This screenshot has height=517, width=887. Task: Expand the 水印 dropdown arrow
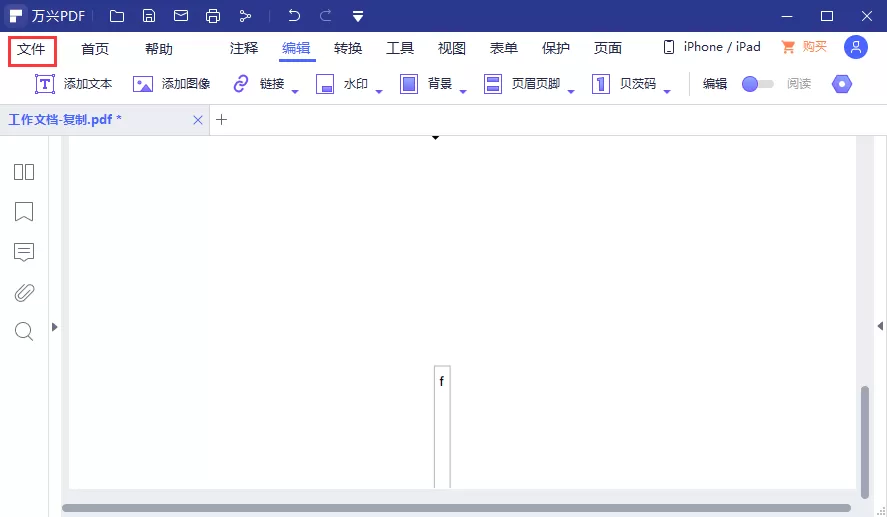tap(379, 91)
